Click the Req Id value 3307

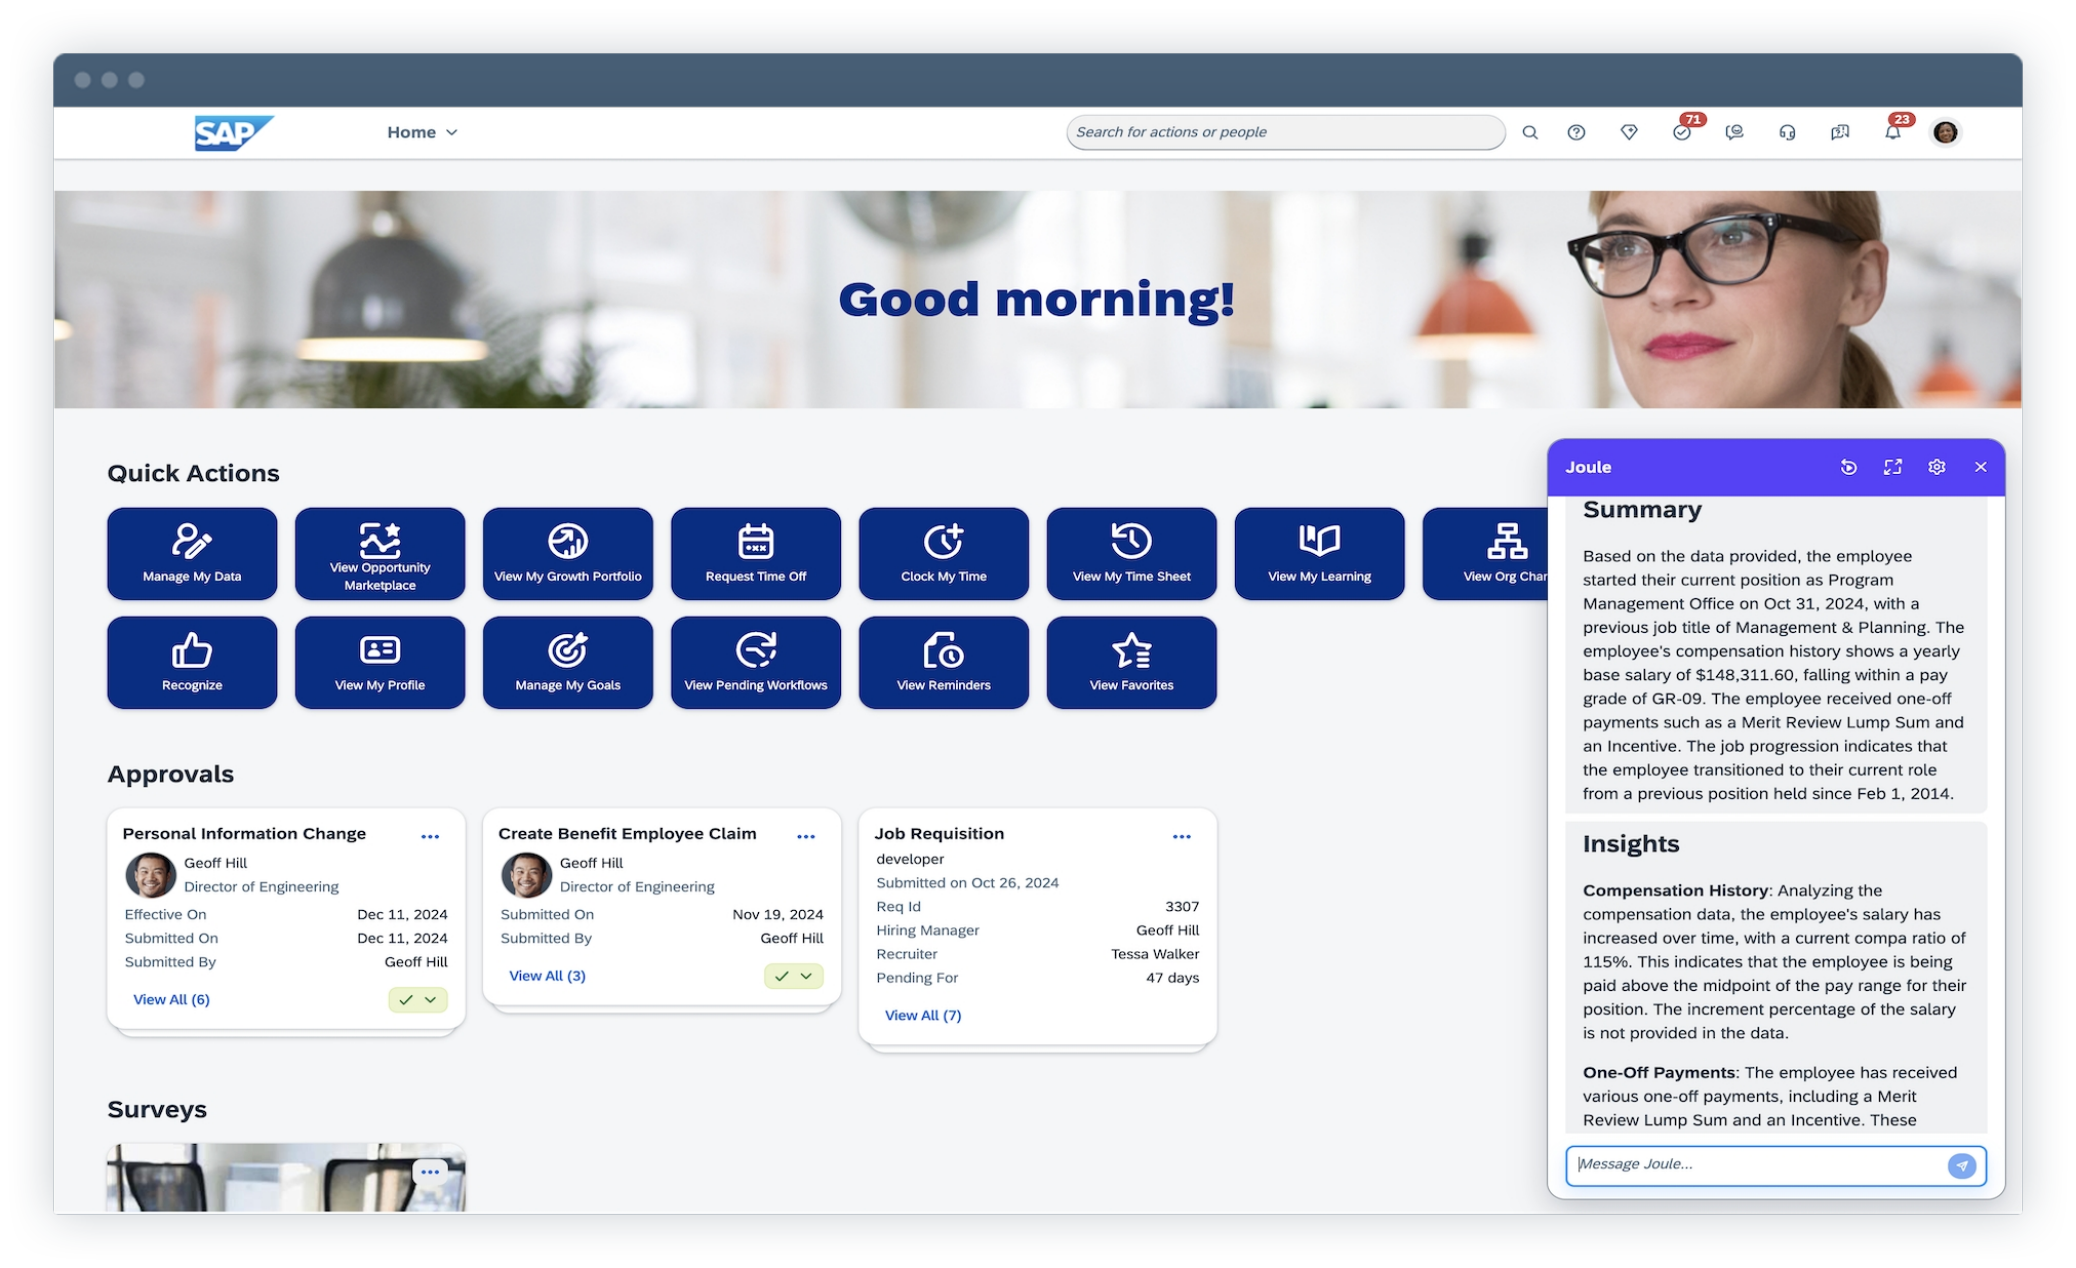tap(1182, 907)
